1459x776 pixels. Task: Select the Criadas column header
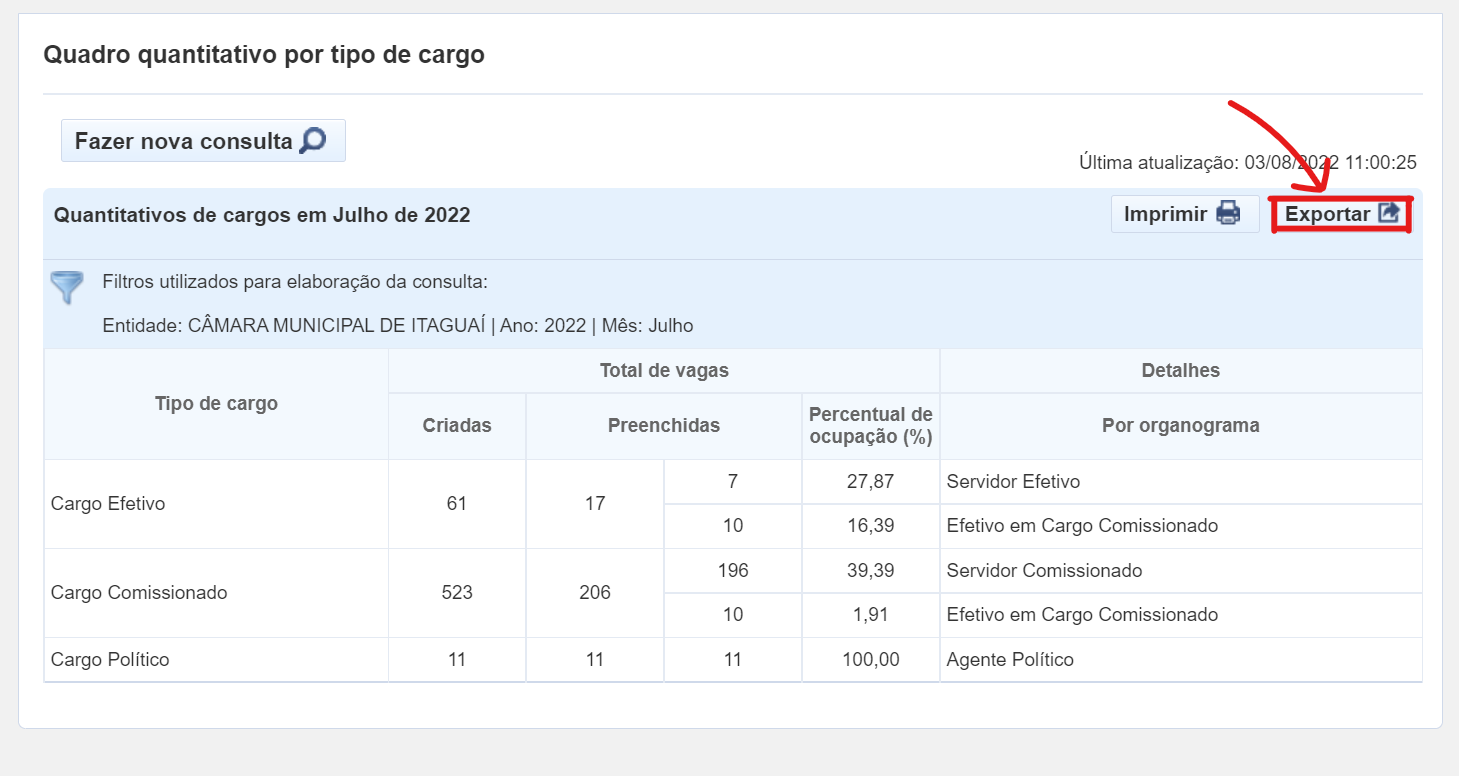(457, 426)
